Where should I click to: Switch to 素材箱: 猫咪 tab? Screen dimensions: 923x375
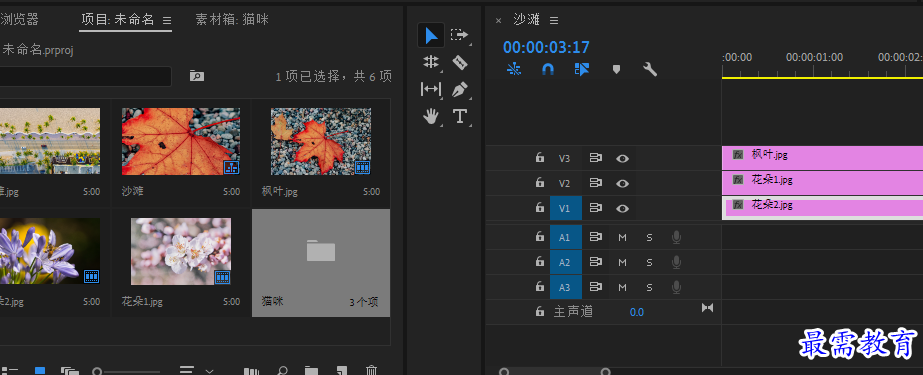pos(232,19)
